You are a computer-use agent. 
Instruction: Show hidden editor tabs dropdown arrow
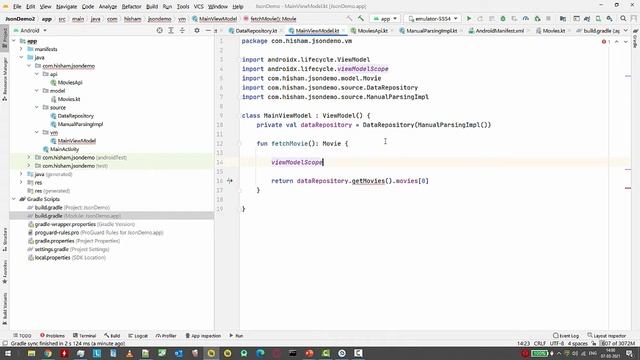[626, 31]
